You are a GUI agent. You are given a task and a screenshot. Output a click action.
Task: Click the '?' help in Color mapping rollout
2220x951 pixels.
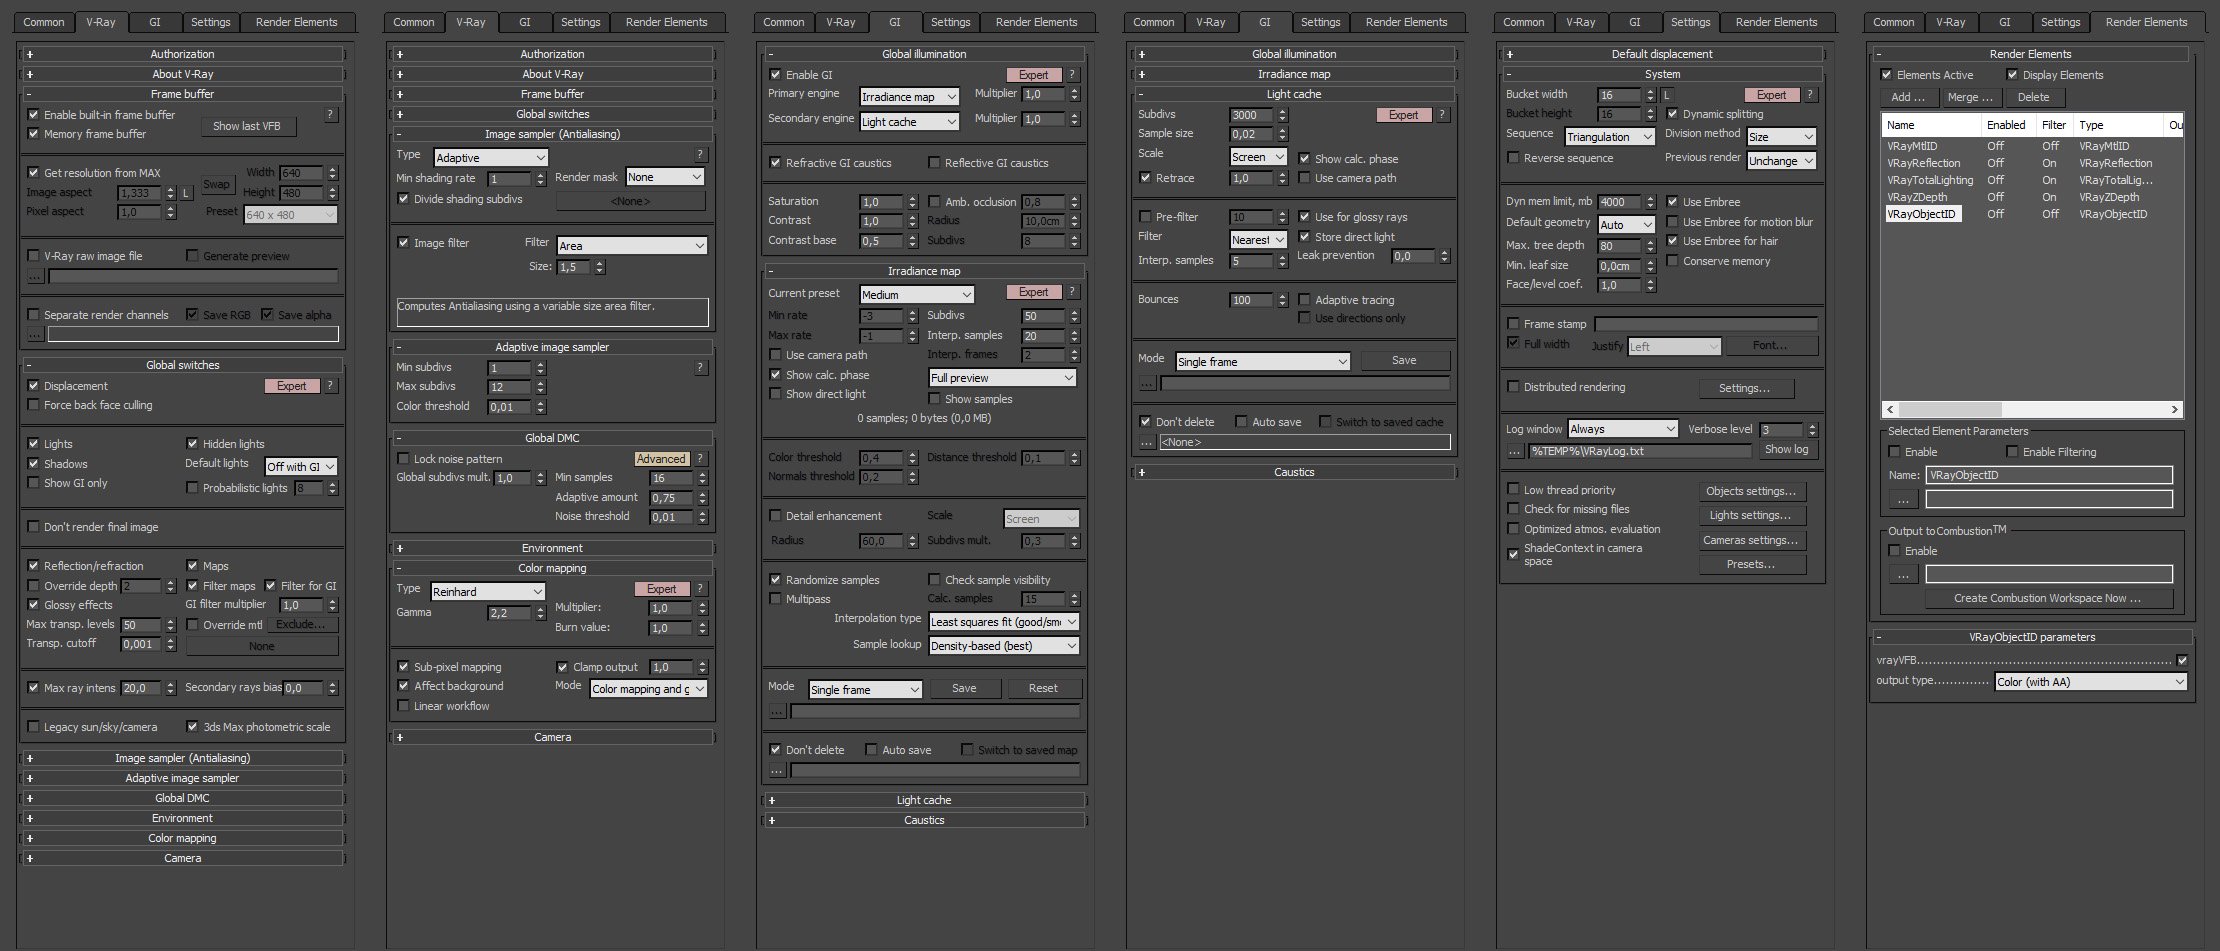point(700,589)
